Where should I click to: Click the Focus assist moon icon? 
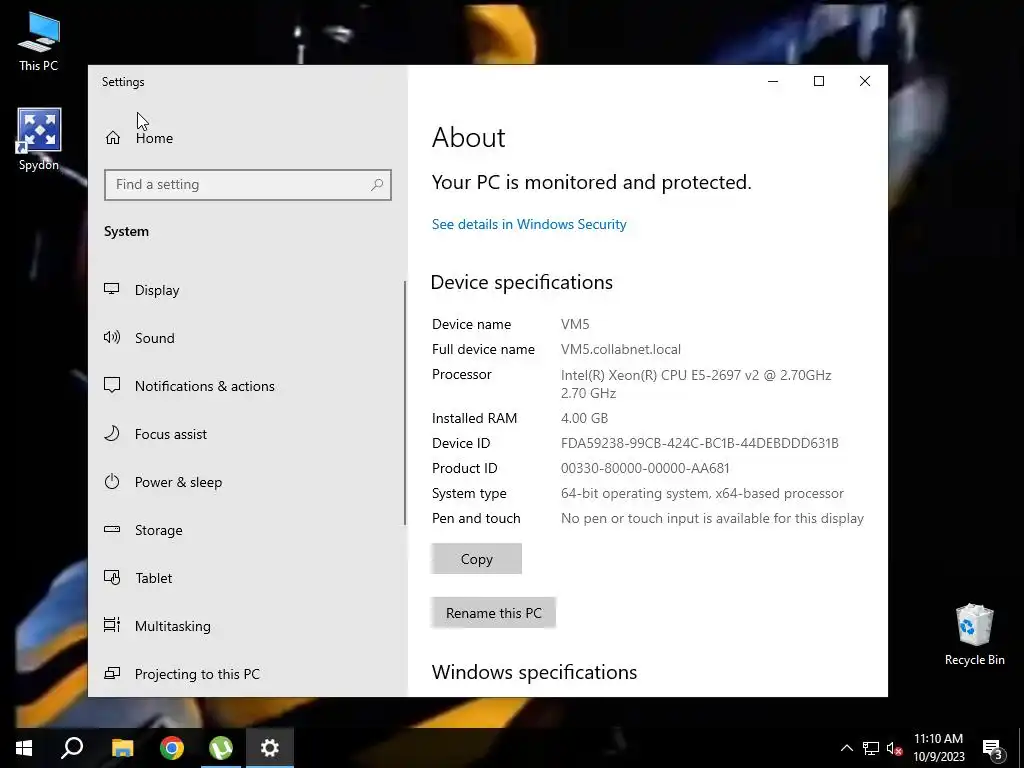pos(112,433)
